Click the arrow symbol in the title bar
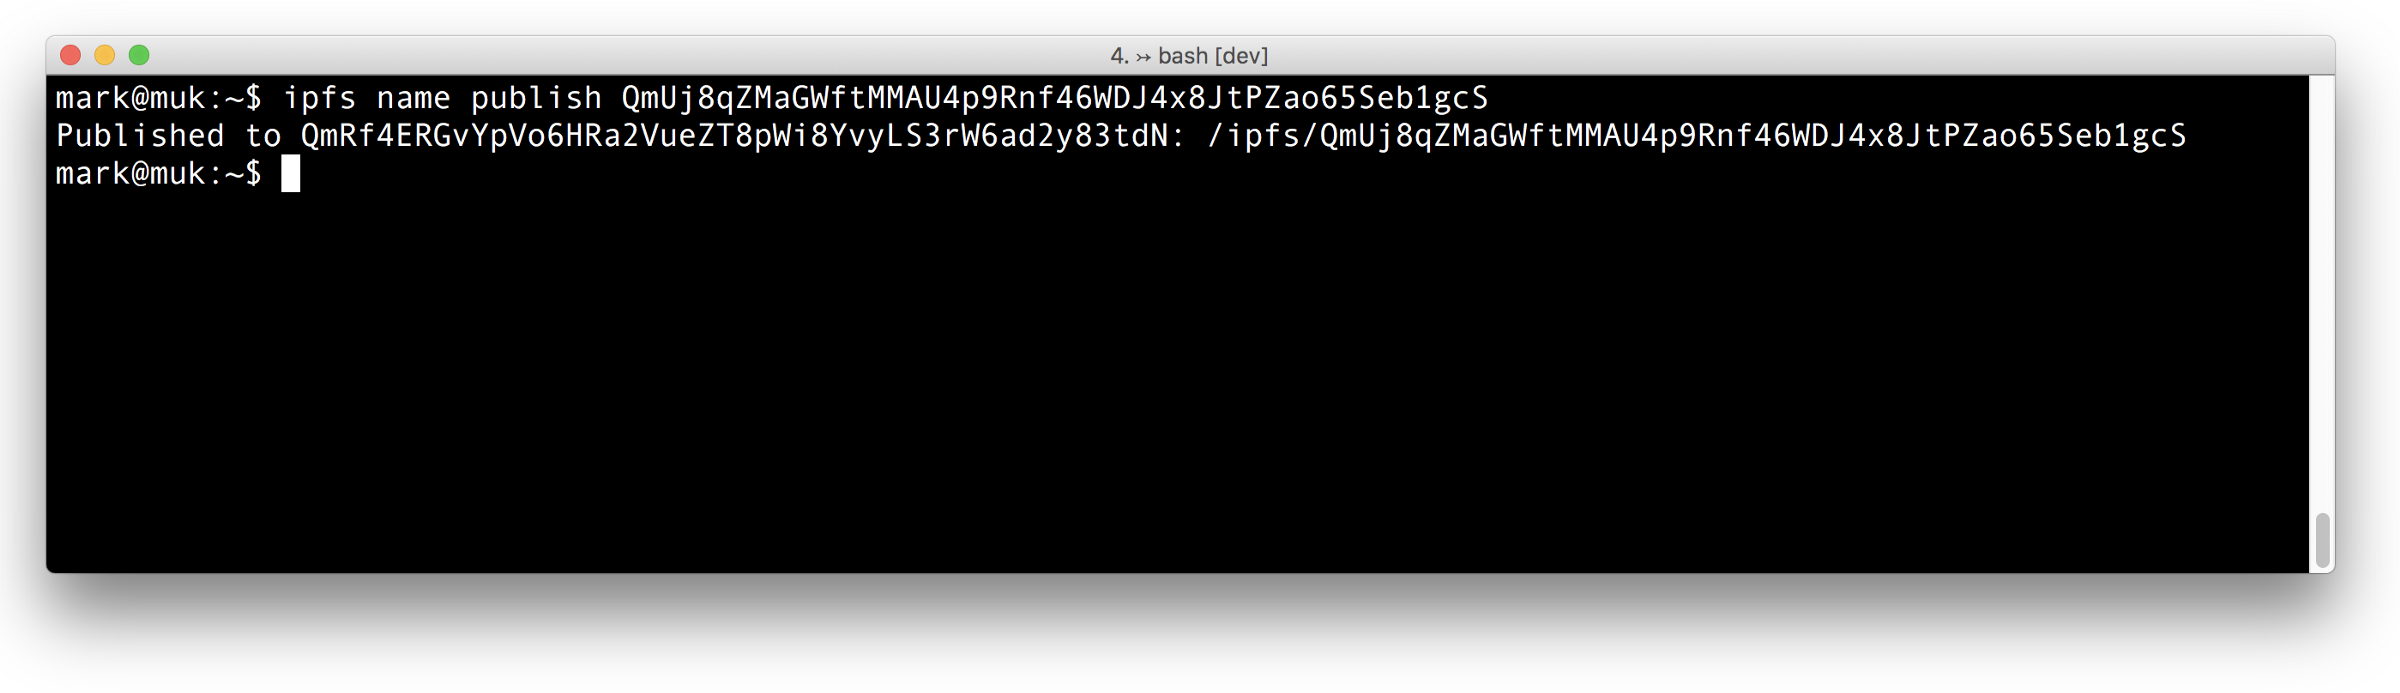The height and width of the screenshot is (693, 2400). (x=1143, y=57)
